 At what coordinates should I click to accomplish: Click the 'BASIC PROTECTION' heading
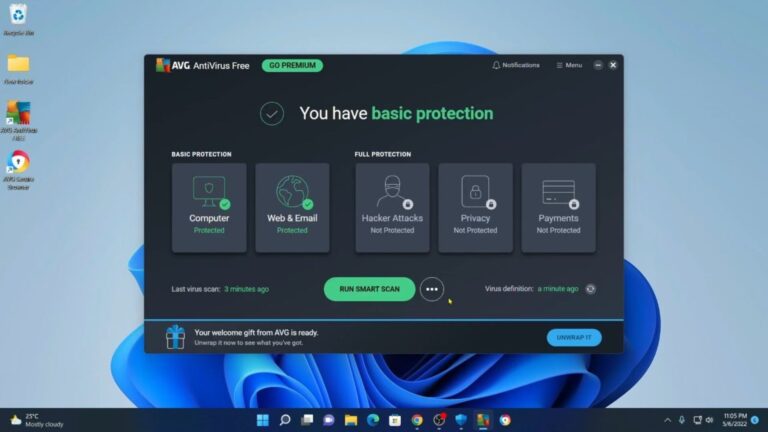coord(201,154)
